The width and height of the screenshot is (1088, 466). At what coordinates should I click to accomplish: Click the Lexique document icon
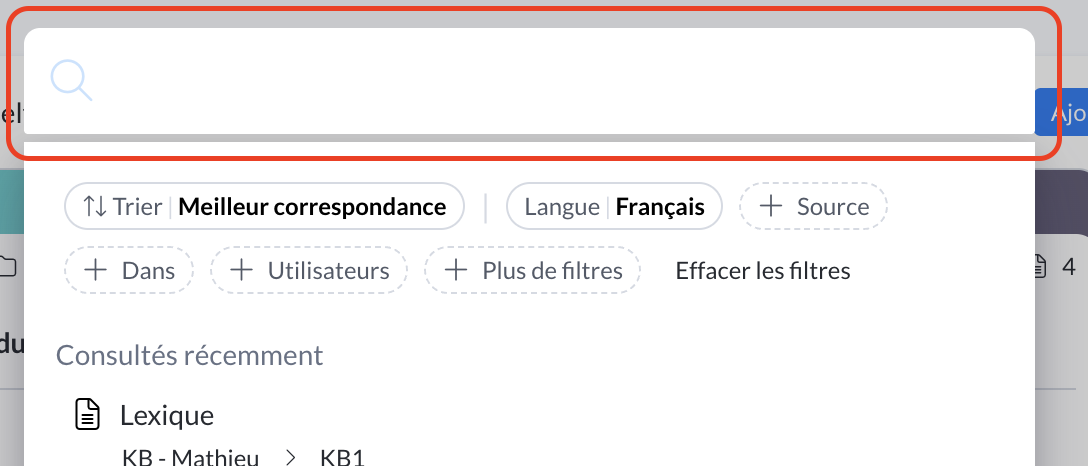click(x=89, y=415)
